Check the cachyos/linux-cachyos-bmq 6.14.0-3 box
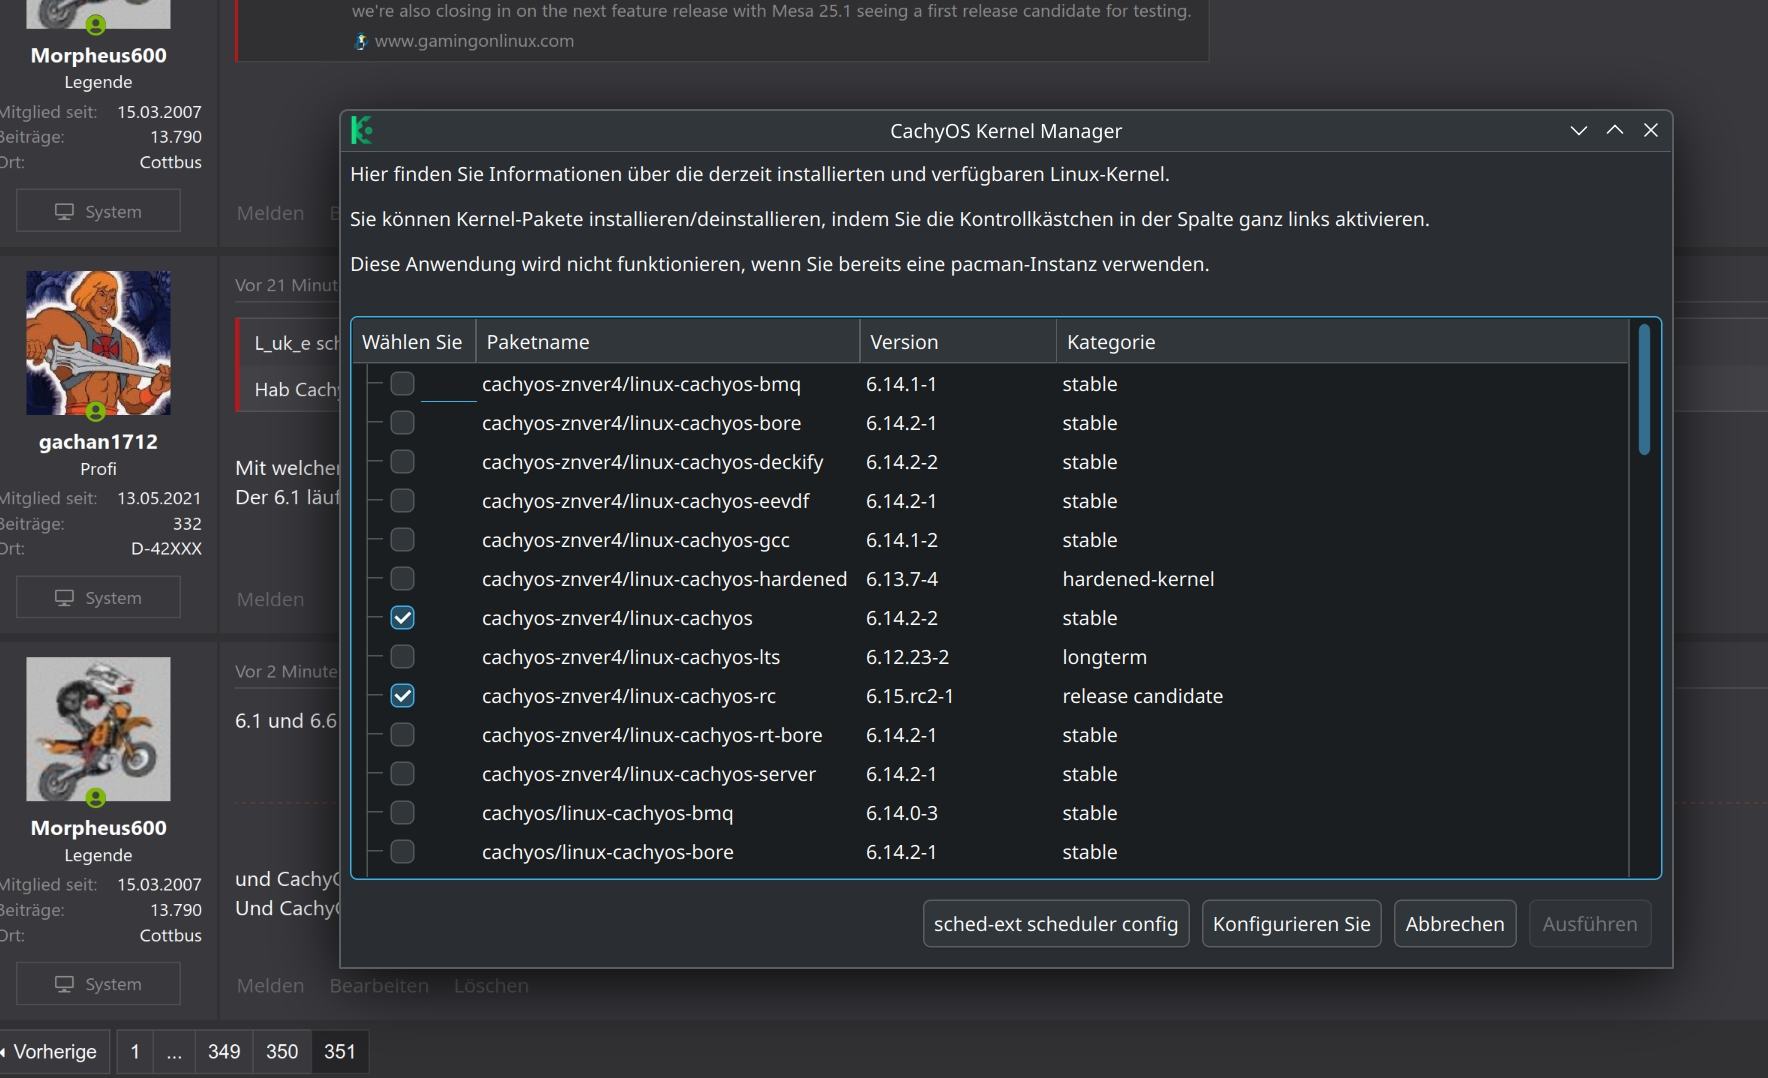 point(402,812)
